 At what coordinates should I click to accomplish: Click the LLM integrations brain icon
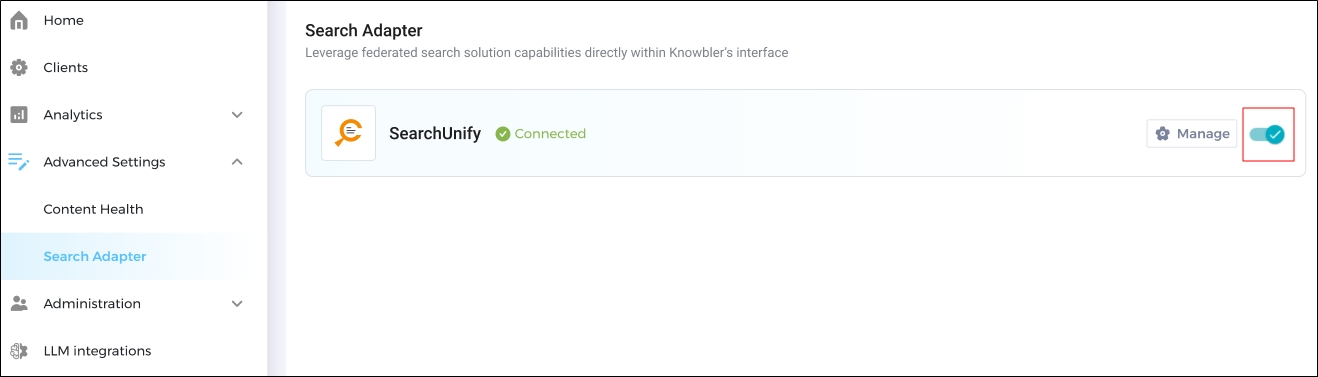coord(19,351)
